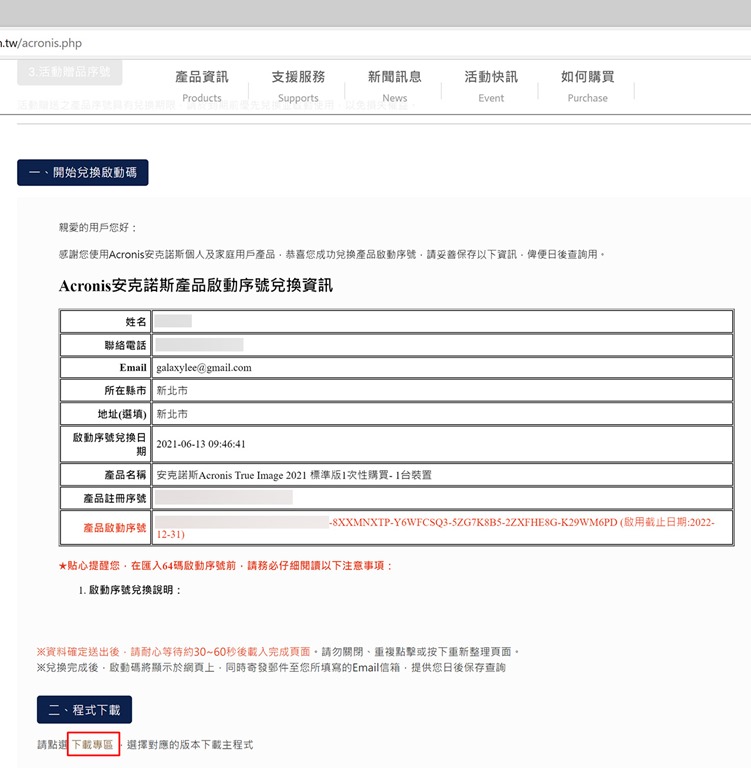Click the faded 3.活動贈品序號 button
The width and height of the screenshot is (751, 768).
coord(69,72)
